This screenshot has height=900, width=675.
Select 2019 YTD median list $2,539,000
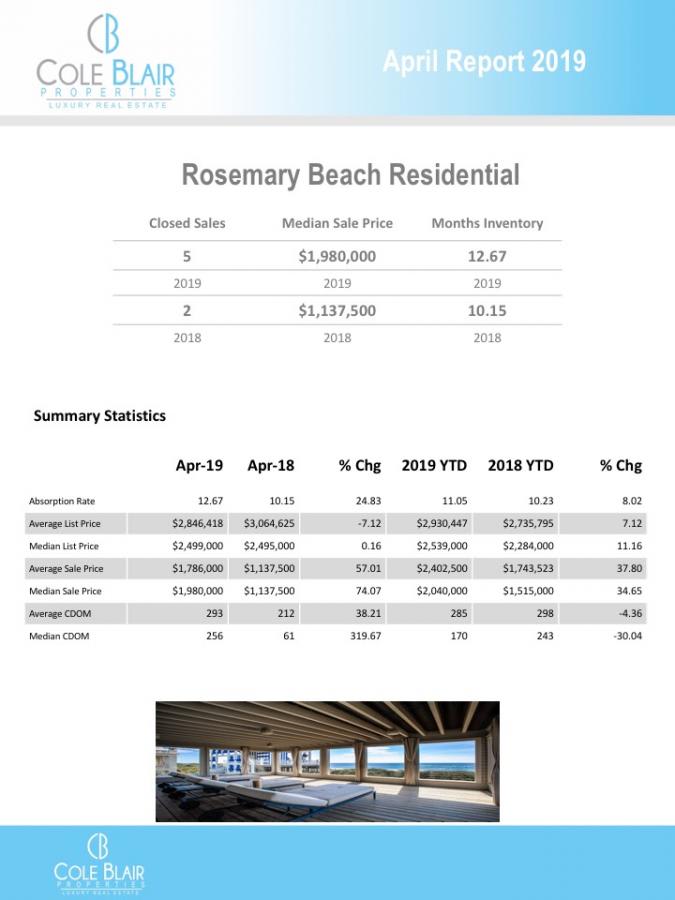pos(442,546)
